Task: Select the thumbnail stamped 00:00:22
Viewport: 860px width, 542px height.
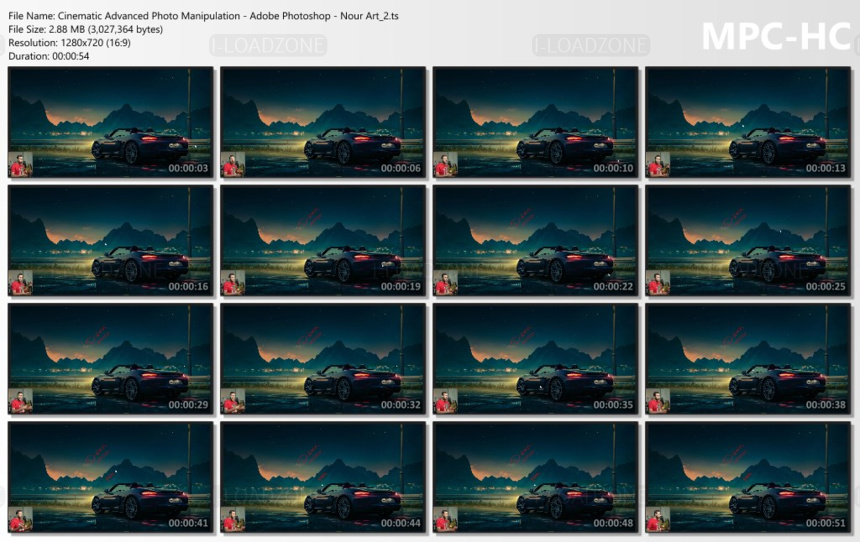Action: coord(535,241)
